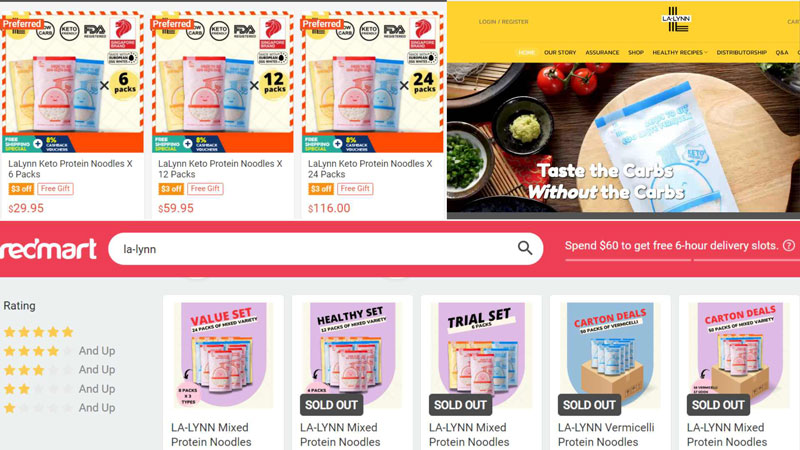Click the RedMart logo

coord(49,249)
